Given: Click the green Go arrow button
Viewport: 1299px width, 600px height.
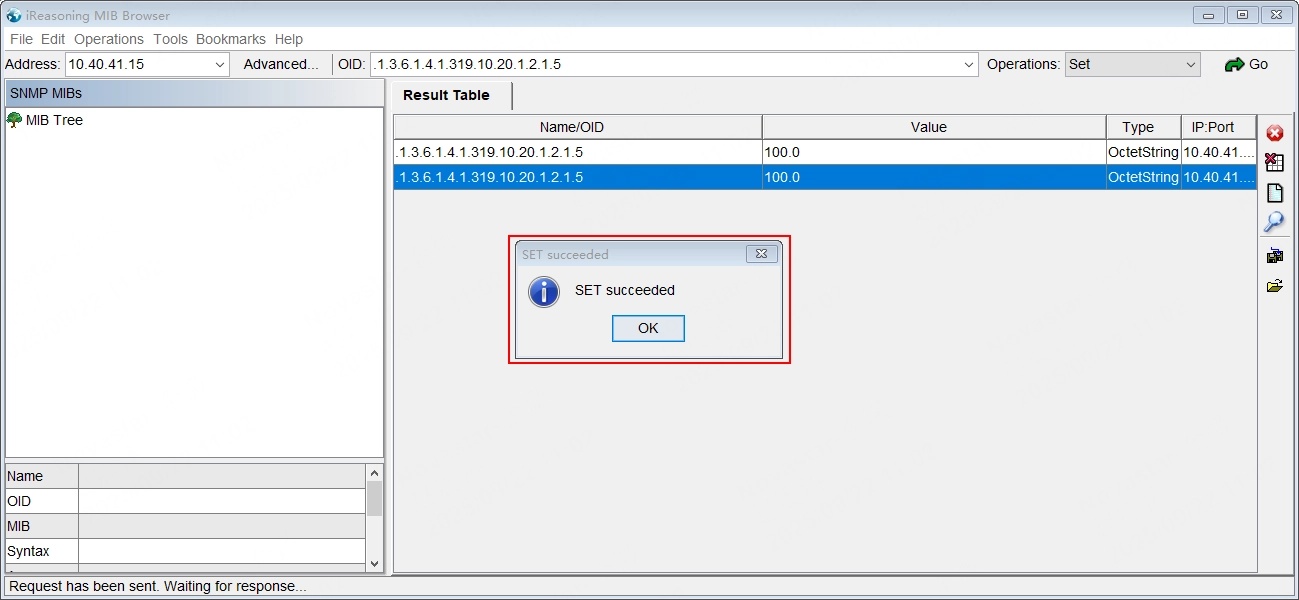Looking at the screenshot, I should click(x=1246, y=64).
